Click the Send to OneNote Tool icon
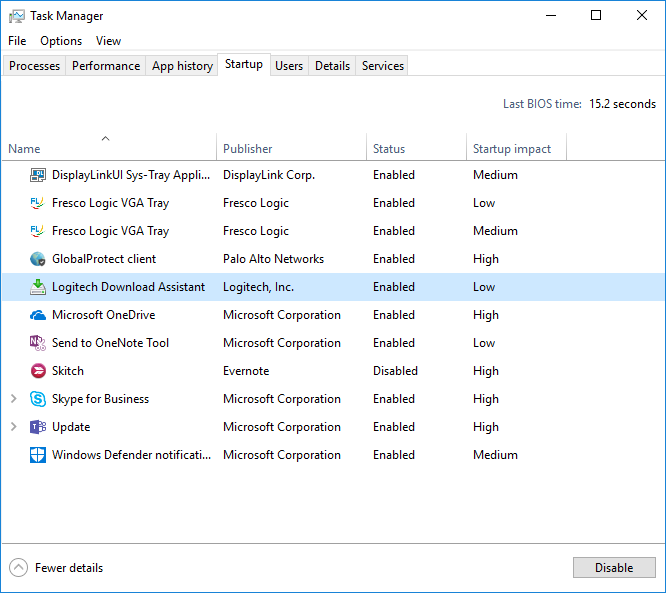The width and height of the screenshot is (666, 593). [38, 343]
